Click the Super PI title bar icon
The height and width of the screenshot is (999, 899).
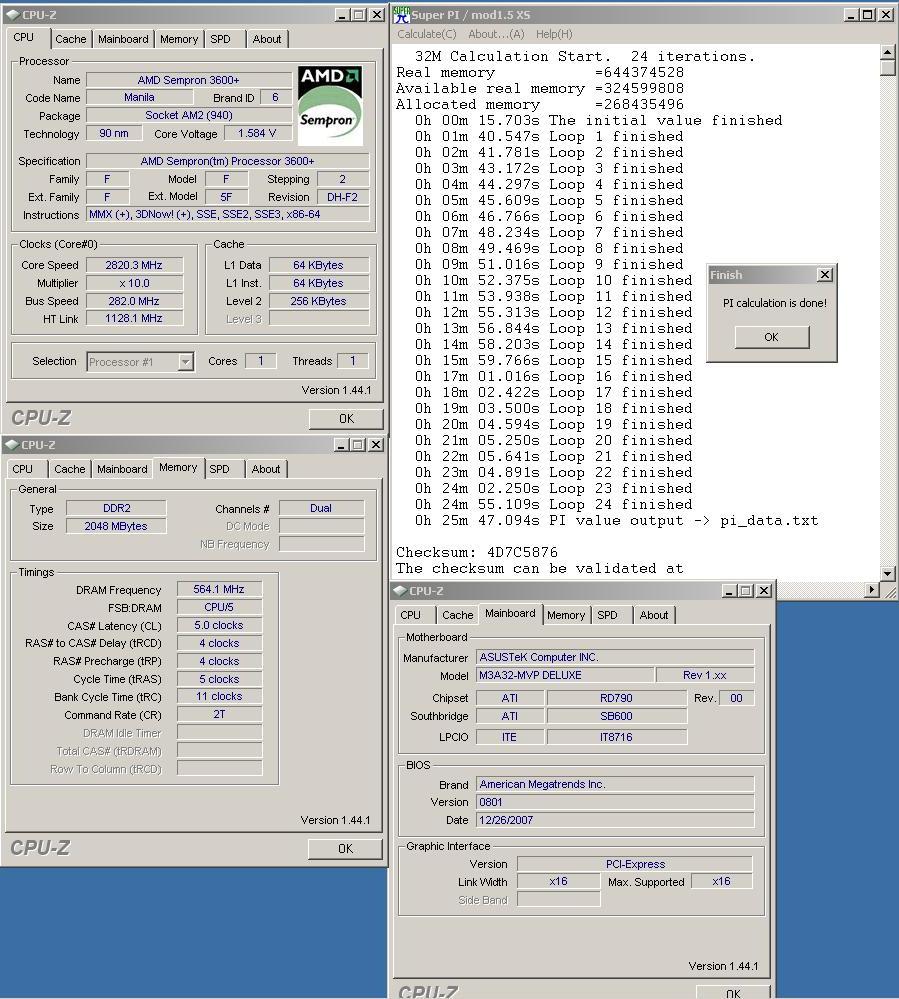(x=401, y=14)
